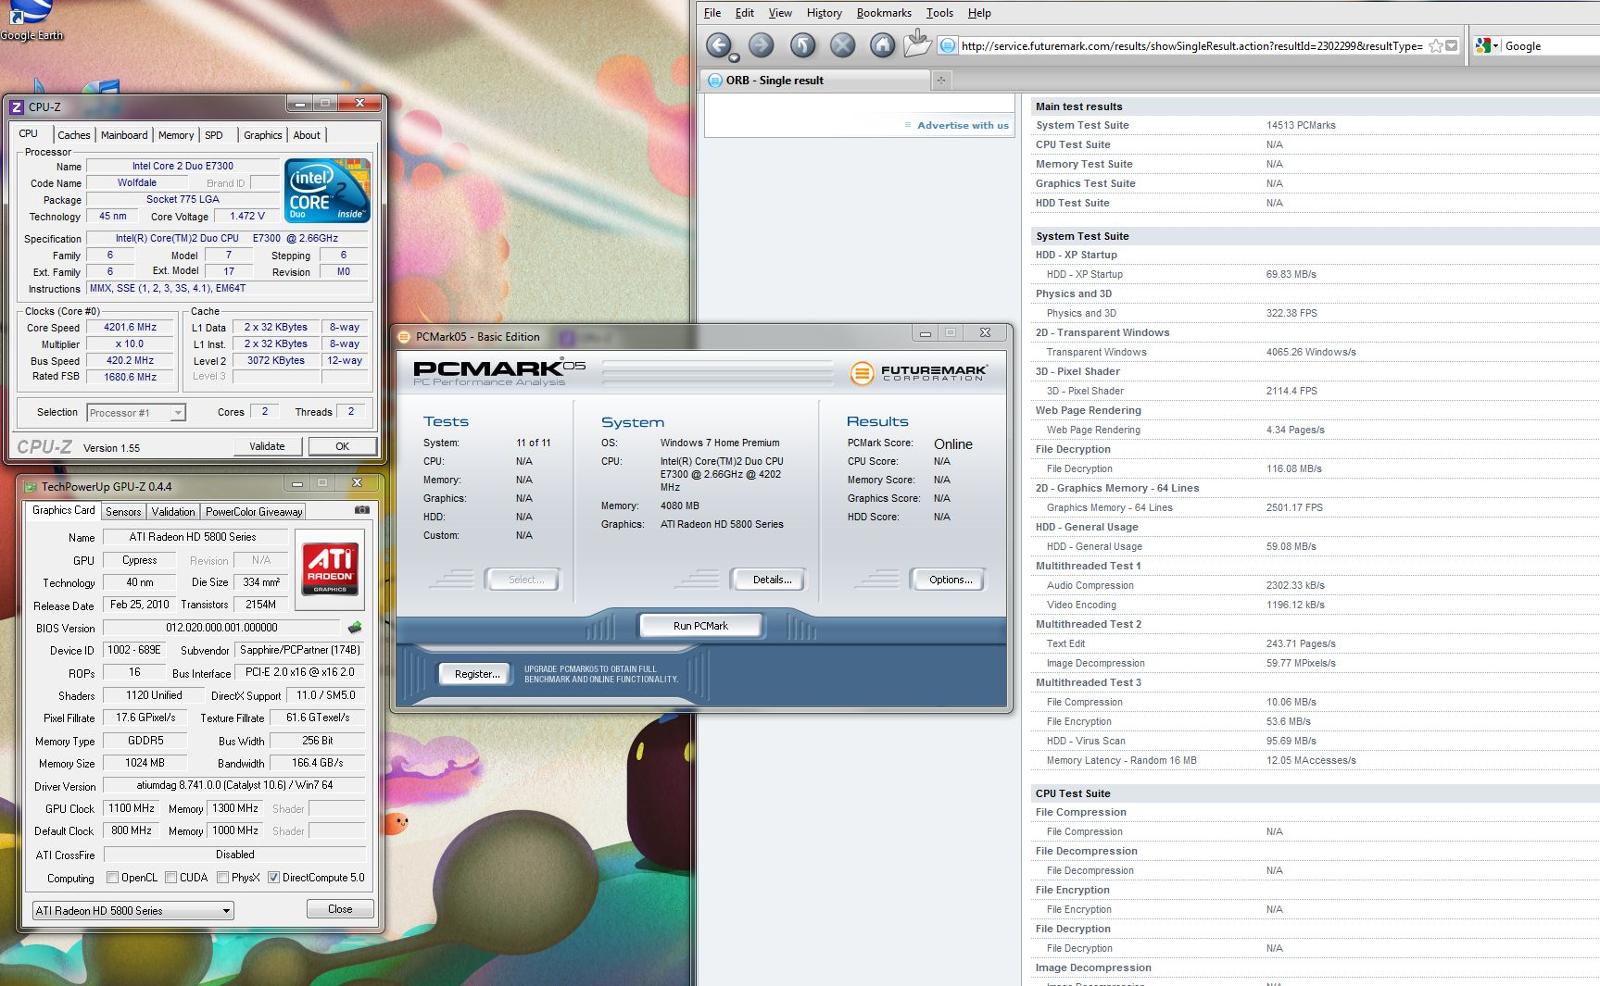Toggle the OpenCL checkbox in GPU-Z

coord(112,878)
